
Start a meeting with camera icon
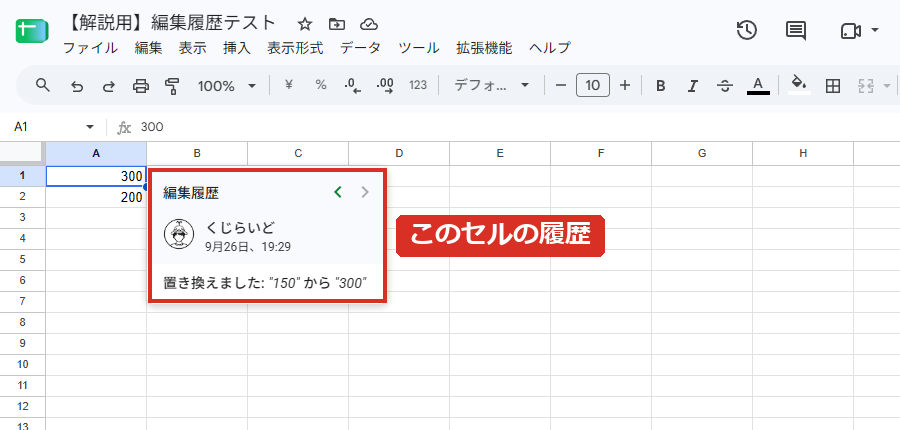pos(850,31)
